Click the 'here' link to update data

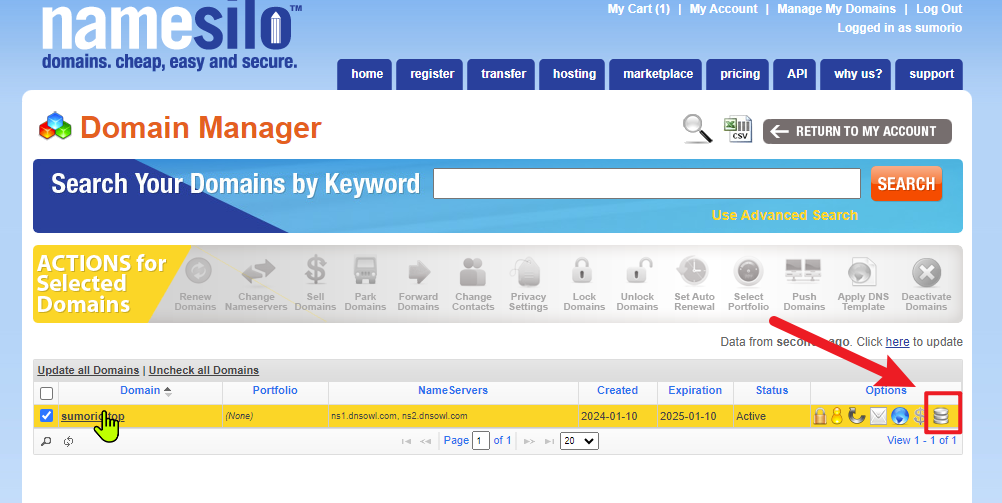pos(897,342)
